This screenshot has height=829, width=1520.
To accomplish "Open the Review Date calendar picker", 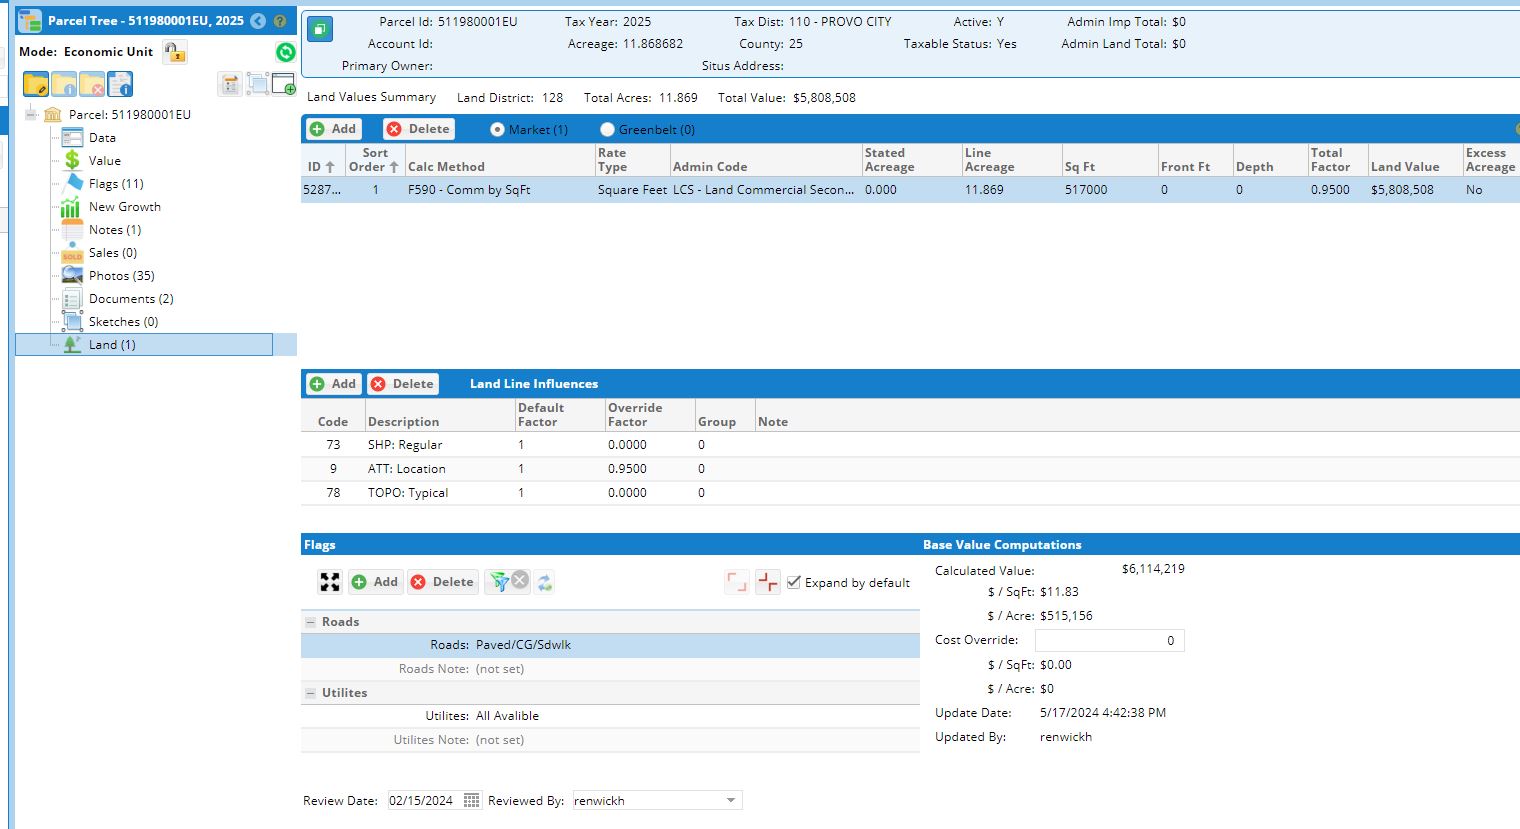I will [471, 800].
